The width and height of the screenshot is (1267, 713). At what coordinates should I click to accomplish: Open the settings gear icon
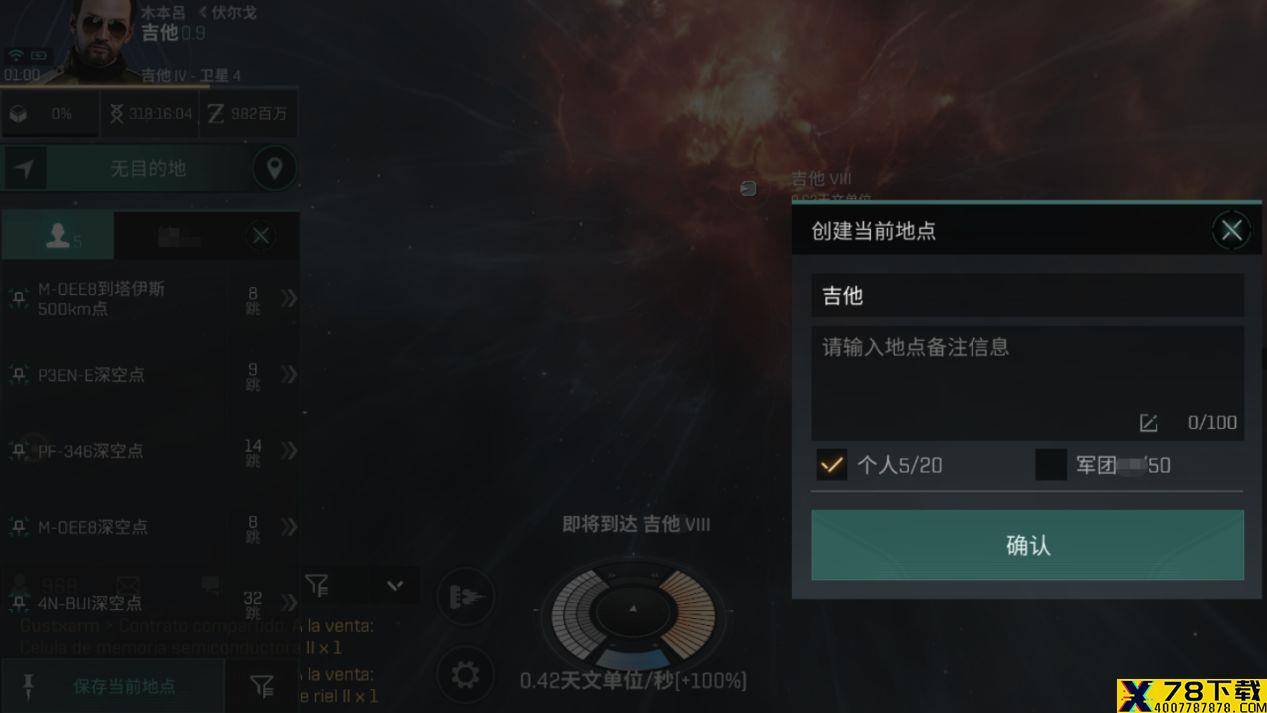point(465,674)
